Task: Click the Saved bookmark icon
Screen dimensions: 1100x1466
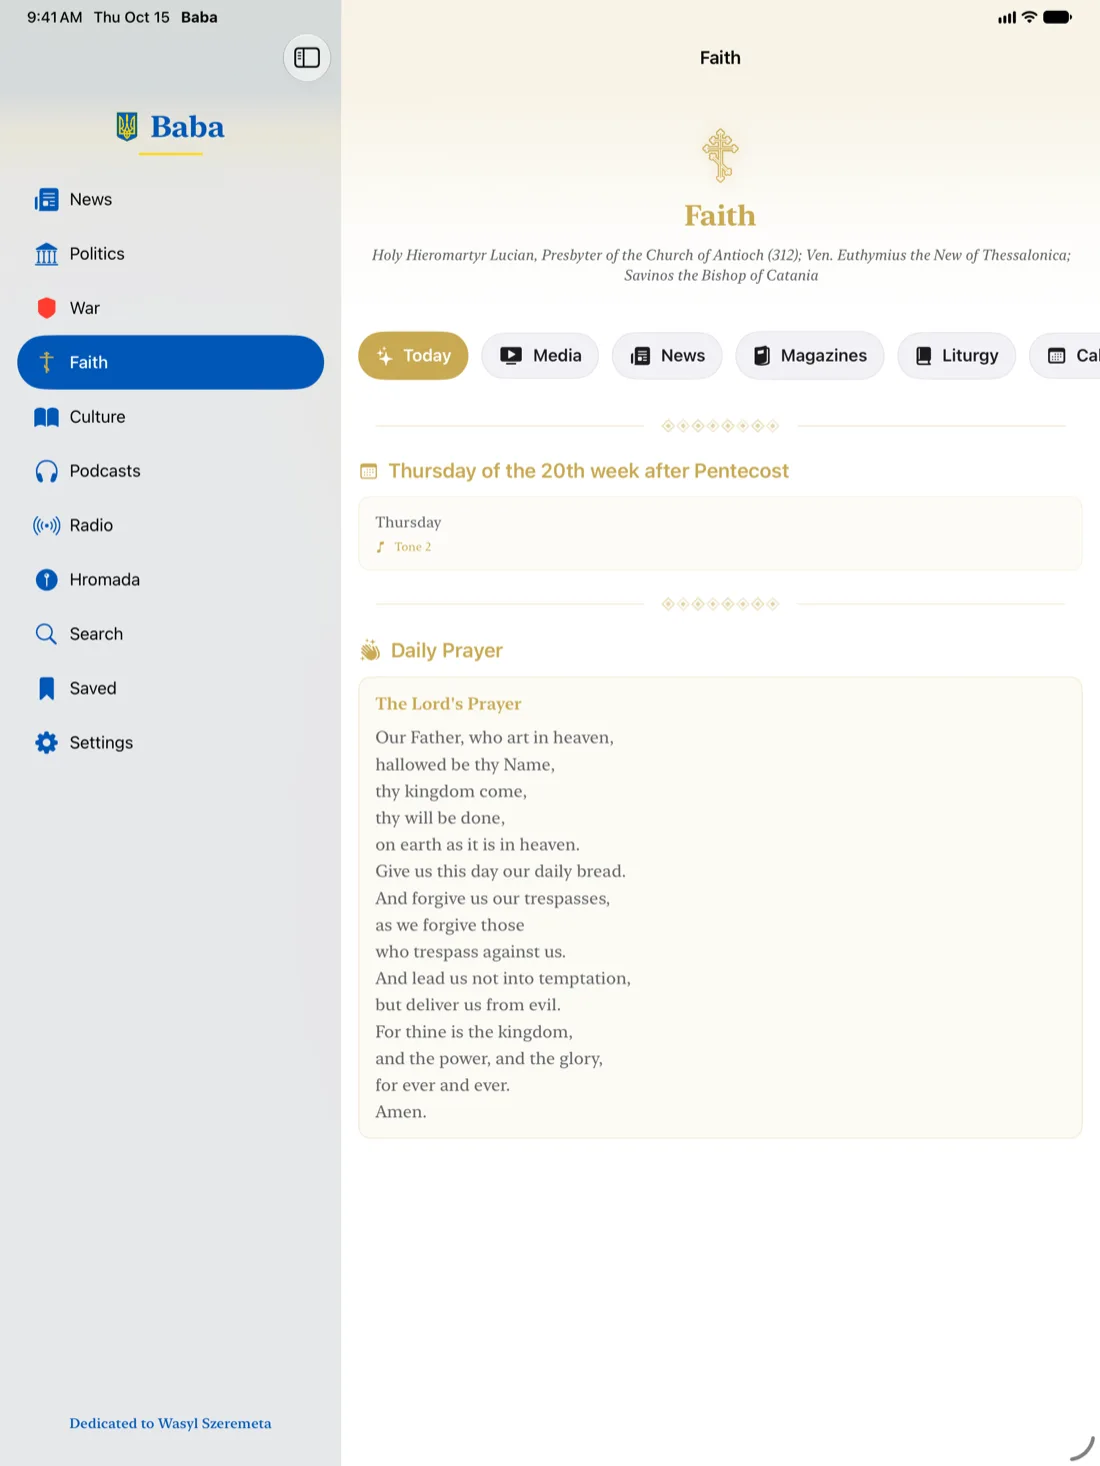Action: click(46, 688)
